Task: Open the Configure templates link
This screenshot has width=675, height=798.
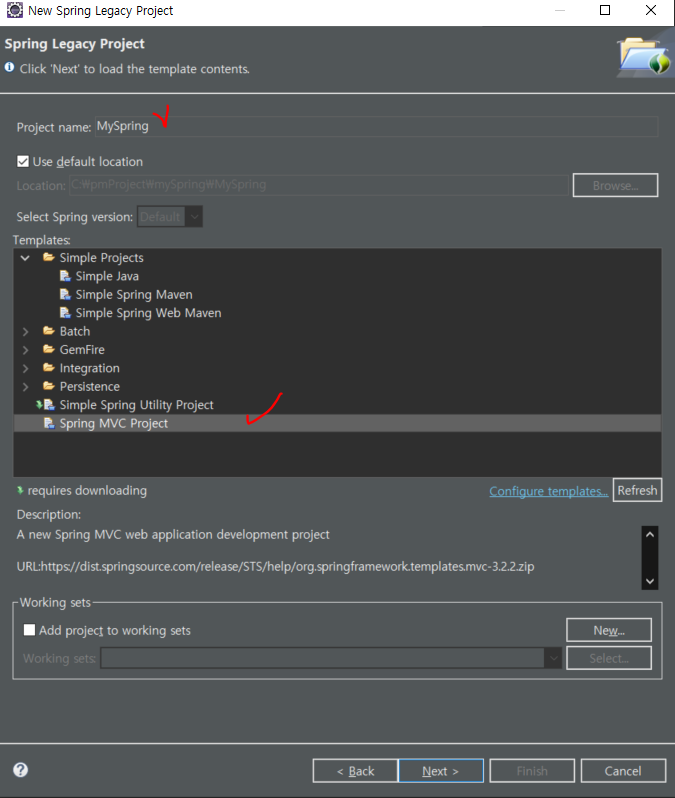Action: [x=548, y=491]
